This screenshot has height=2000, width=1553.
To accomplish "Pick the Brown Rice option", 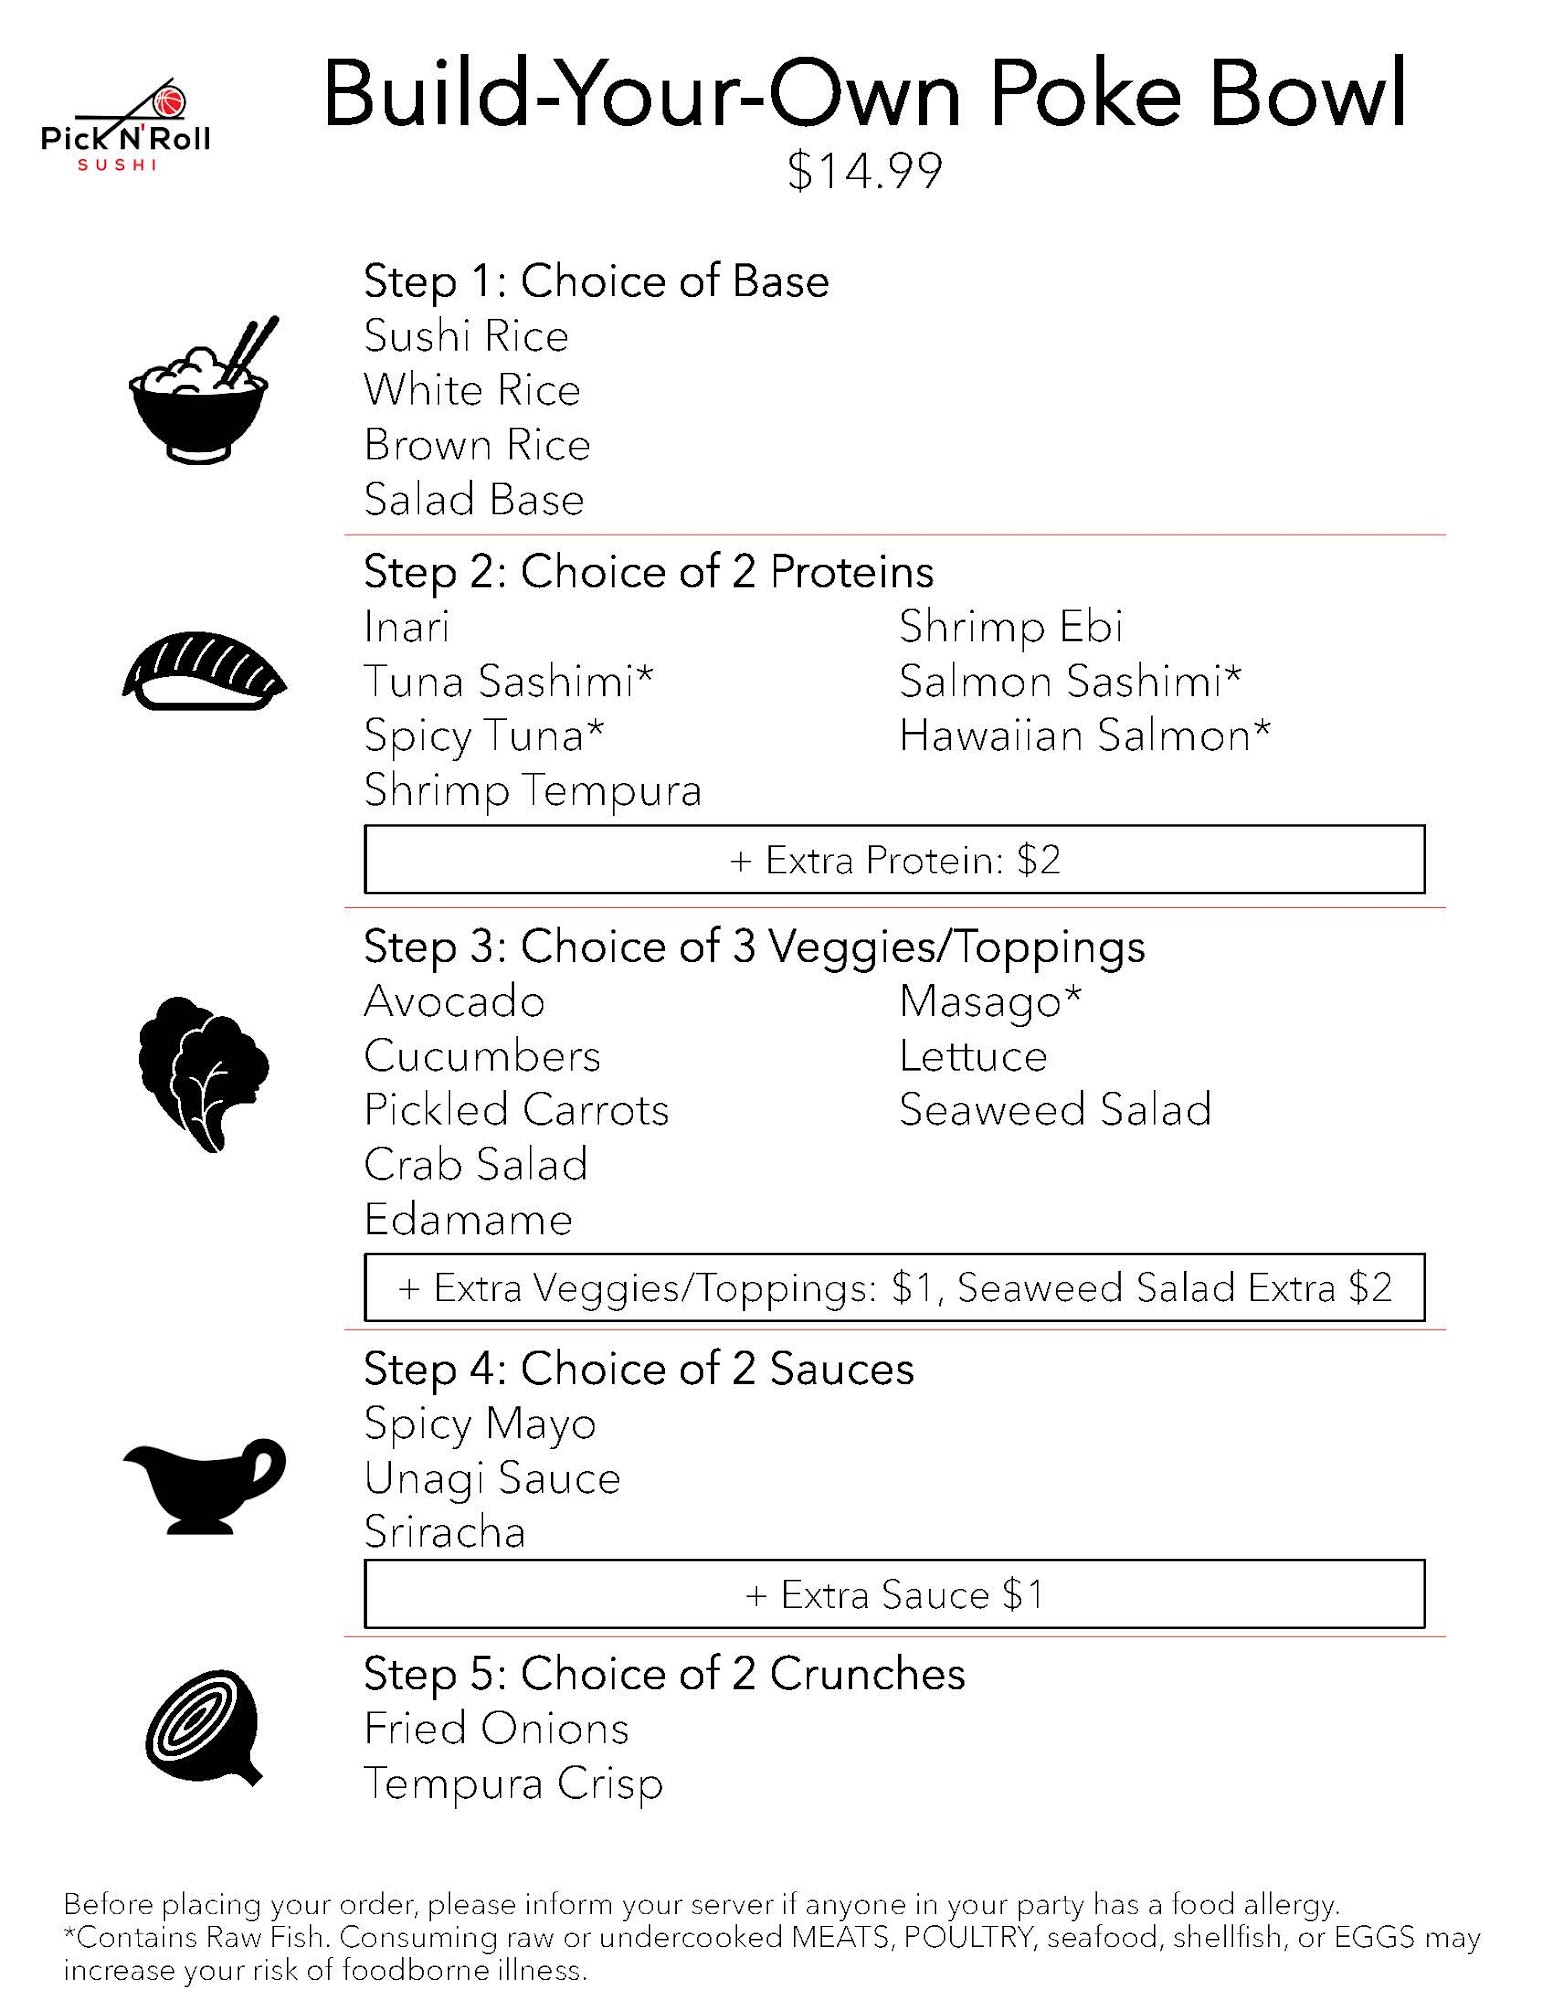I will pyautogui.click(x=477, y=445).
